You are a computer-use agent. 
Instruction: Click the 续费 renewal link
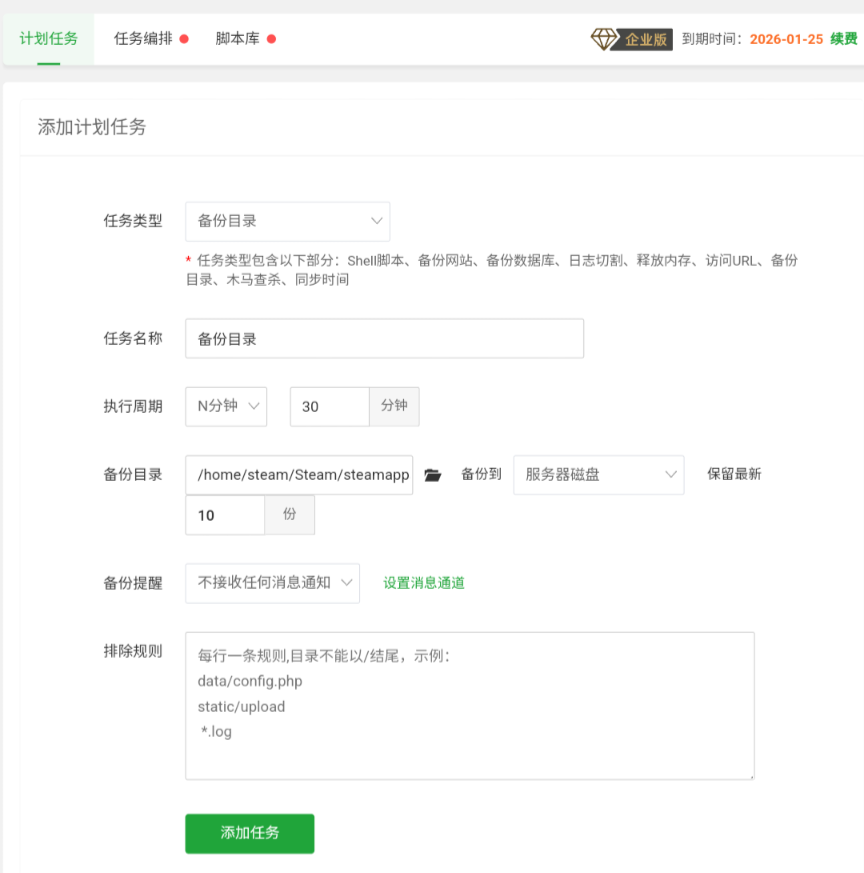(844, 39)
